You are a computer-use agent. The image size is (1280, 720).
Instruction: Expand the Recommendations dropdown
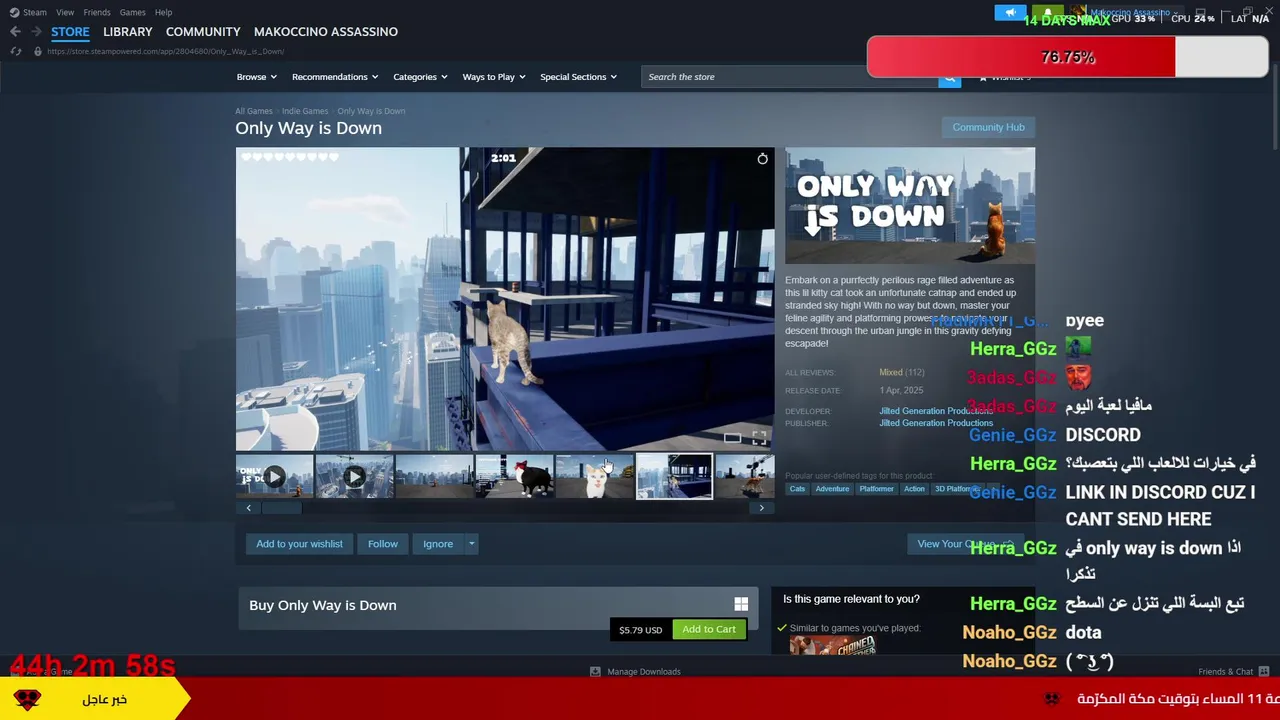point(335,77)
